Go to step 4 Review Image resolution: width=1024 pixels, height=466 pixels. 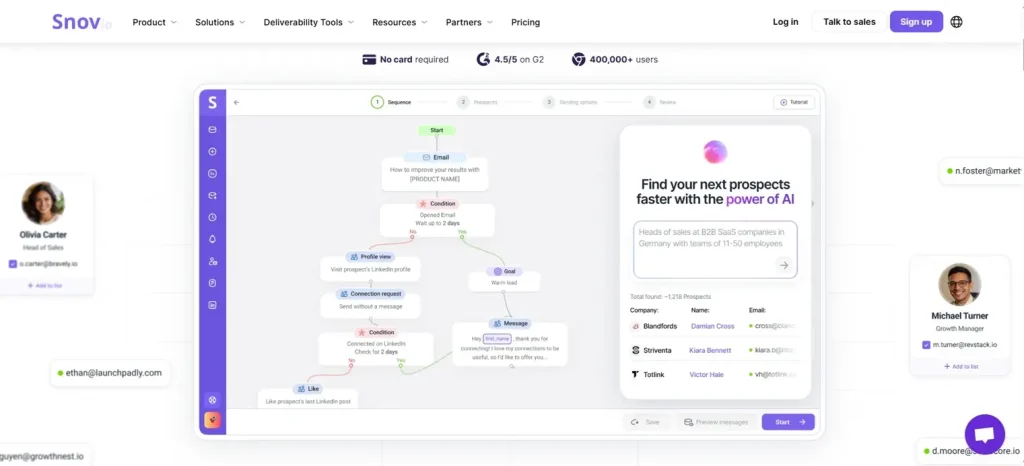[660, 102]
